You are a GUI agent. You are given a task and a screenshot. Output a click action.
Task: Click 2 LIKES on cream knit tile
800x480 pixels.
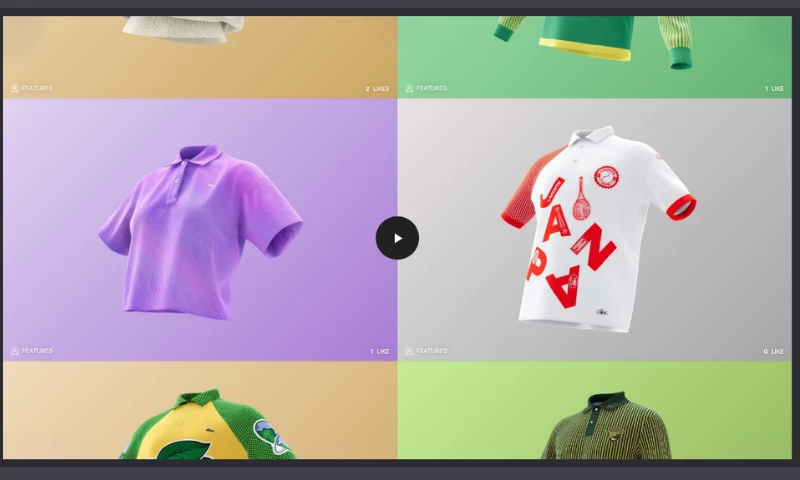coord(377,89)
